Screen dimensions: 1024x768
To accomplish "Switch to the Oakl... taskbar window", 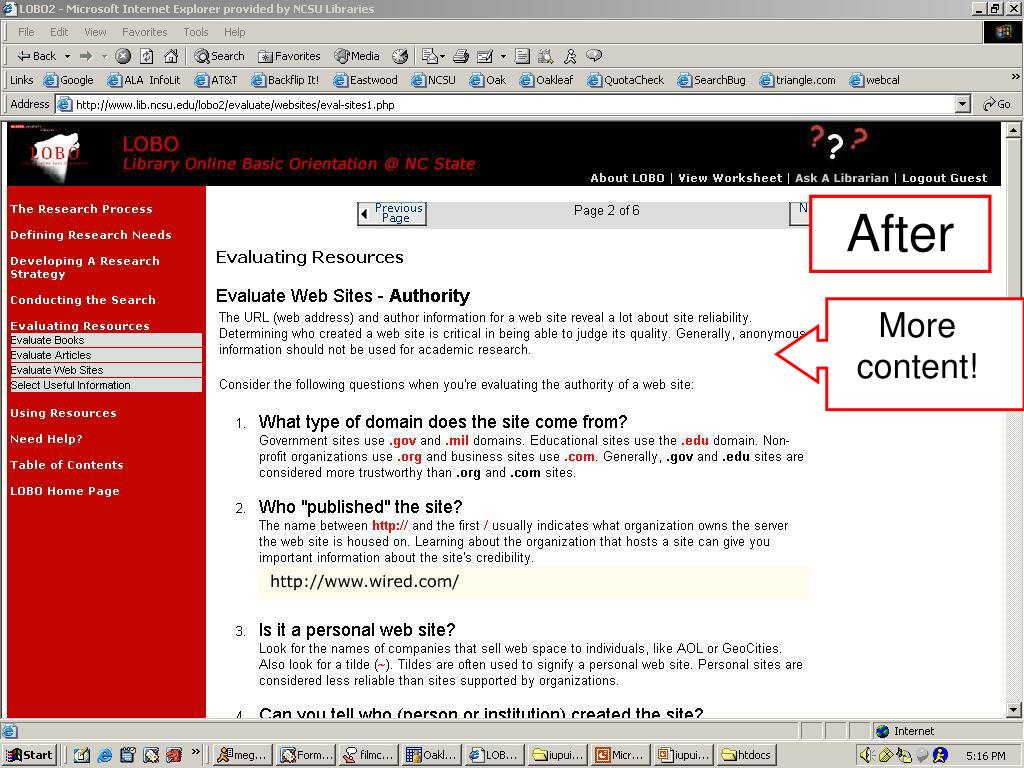I will (x=432, y=755).
